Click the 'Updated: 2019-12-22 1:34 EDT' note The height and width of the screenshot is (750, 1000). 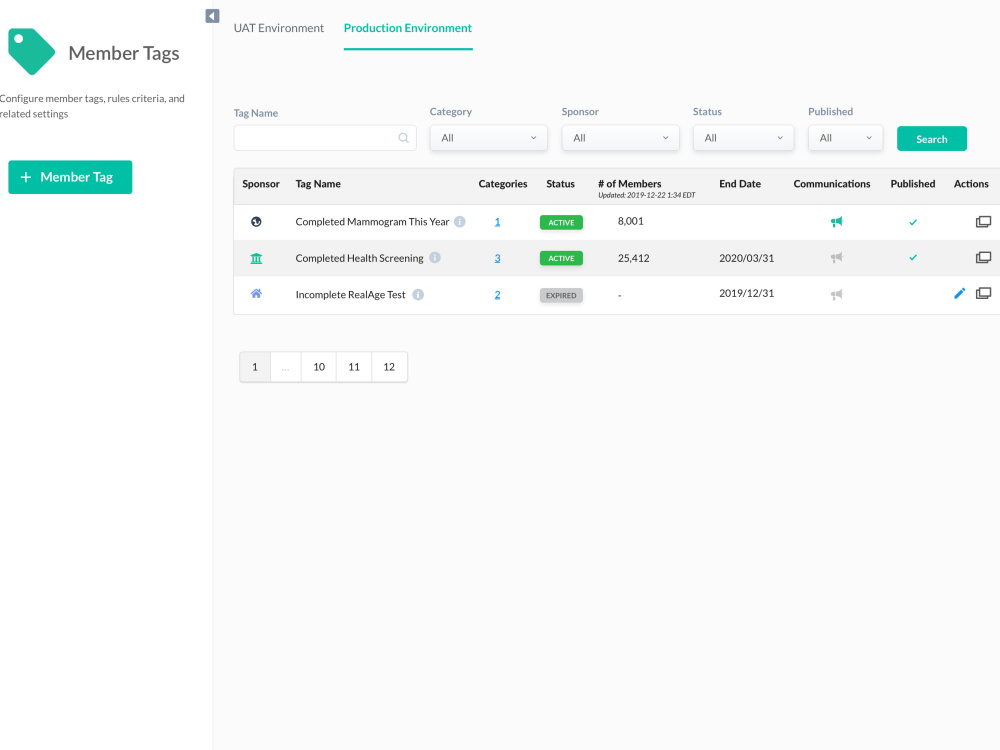pyautogui.click(x=647, y=195)
